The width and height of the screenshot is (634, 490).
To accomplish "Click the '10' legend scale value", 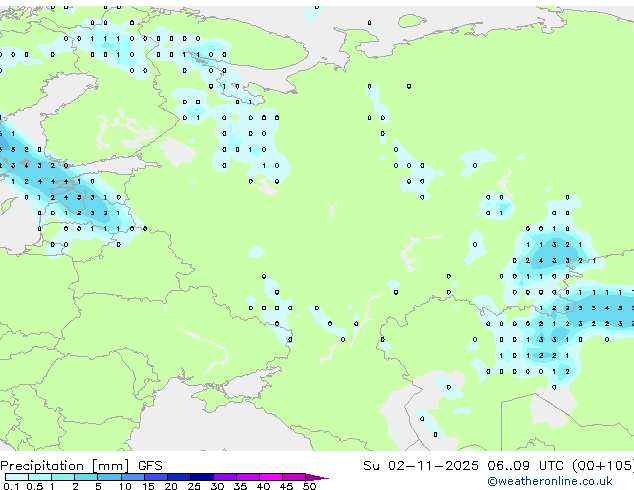I will (125, 486).
